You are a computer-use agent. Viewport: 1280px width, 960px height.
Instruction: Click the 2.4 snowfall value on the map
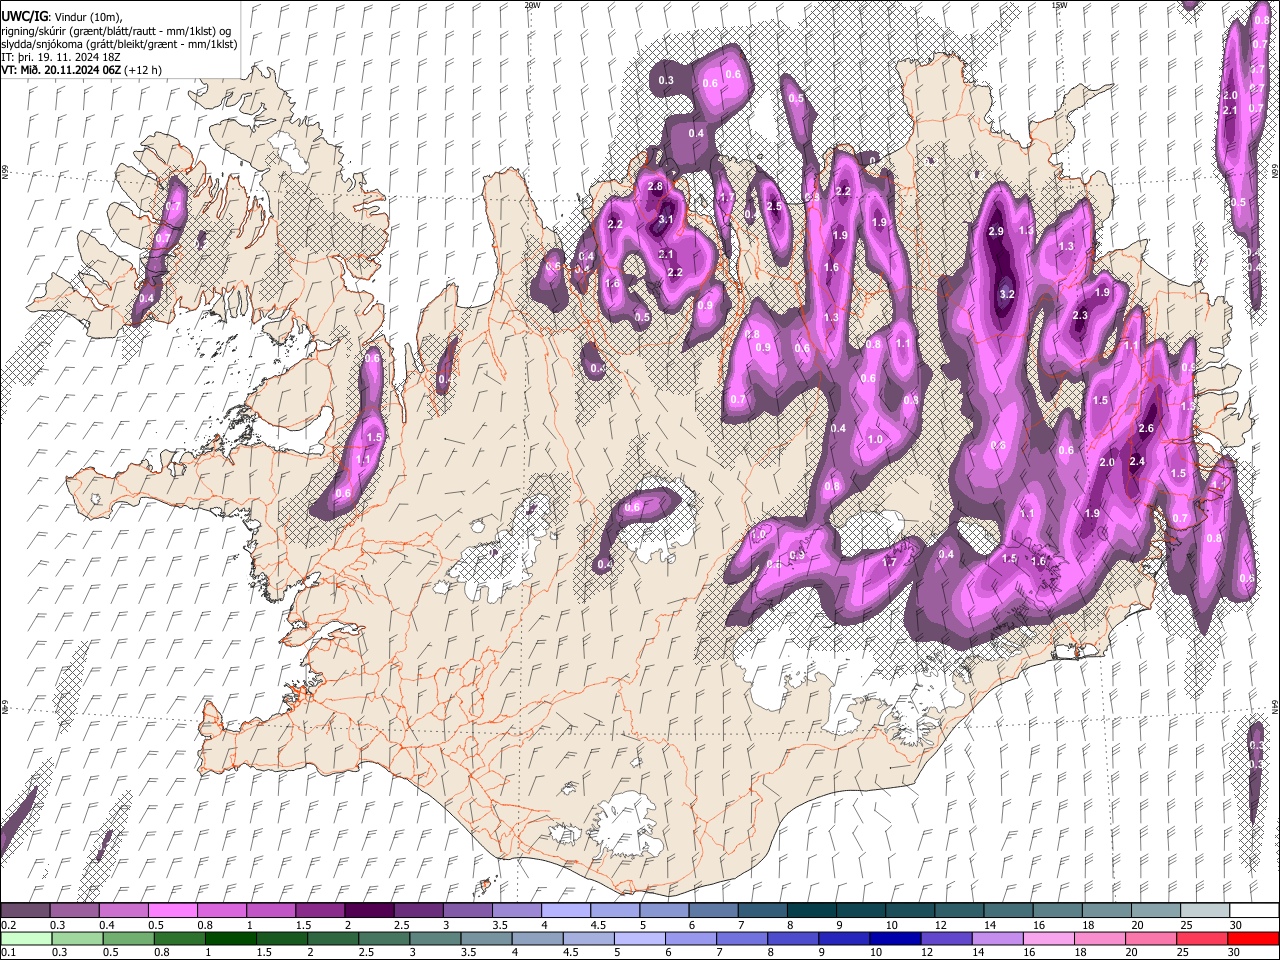coord(1137,461)
